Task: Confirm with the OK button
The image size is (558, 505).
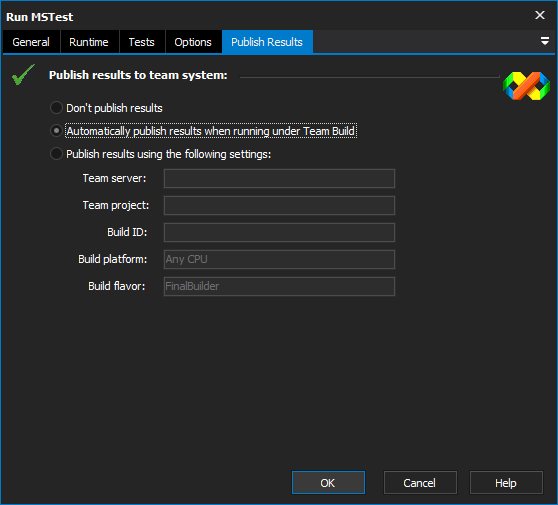Action: [328, 483]
